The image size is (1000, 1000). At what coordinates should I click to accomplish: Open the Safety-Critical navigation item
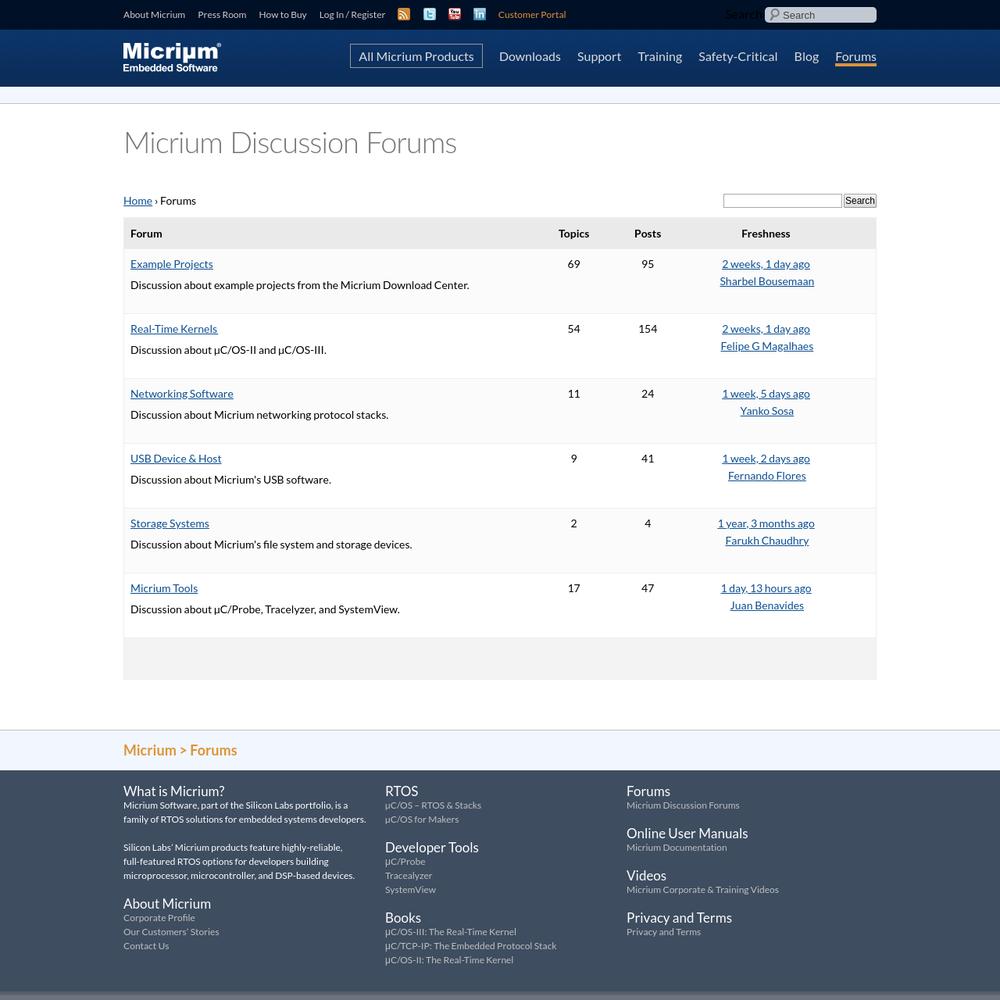point(737,57)
